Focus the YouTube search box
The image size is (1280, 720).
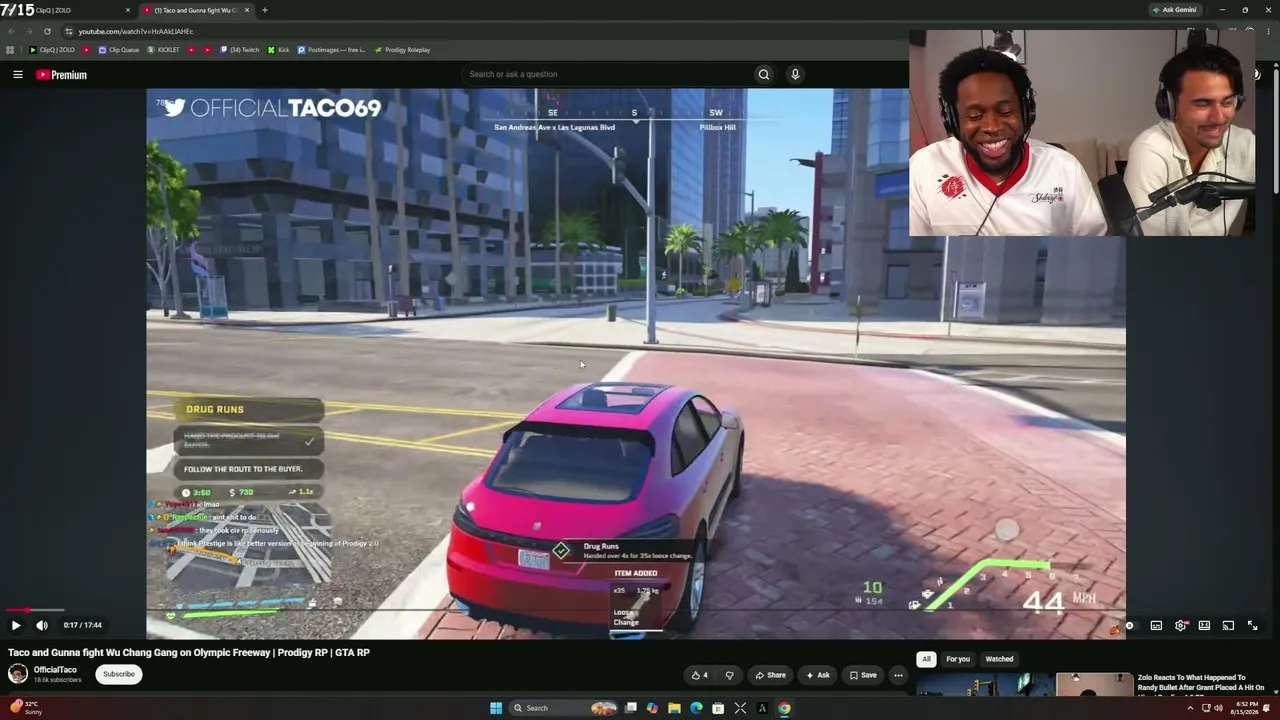(610, 74)
